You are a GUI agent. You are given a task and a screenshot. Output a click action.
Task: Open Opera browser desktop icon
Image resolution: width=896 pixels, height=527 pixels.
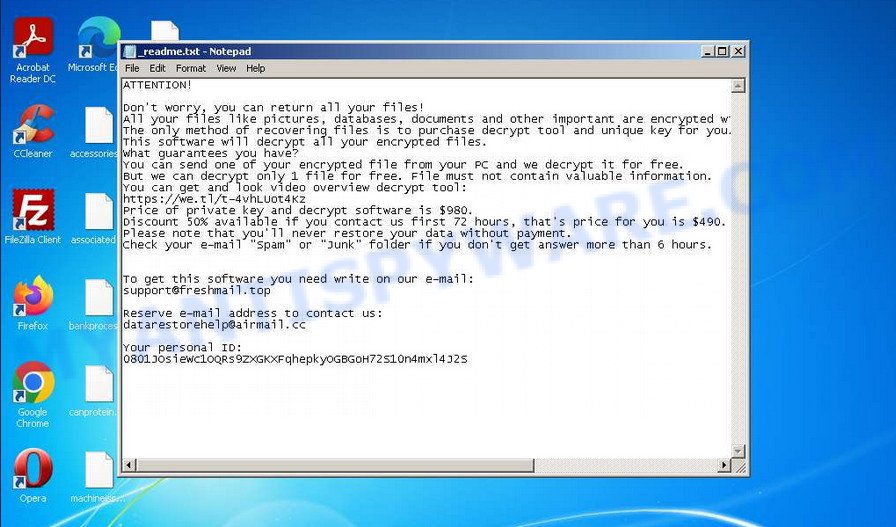click(33, 476)
